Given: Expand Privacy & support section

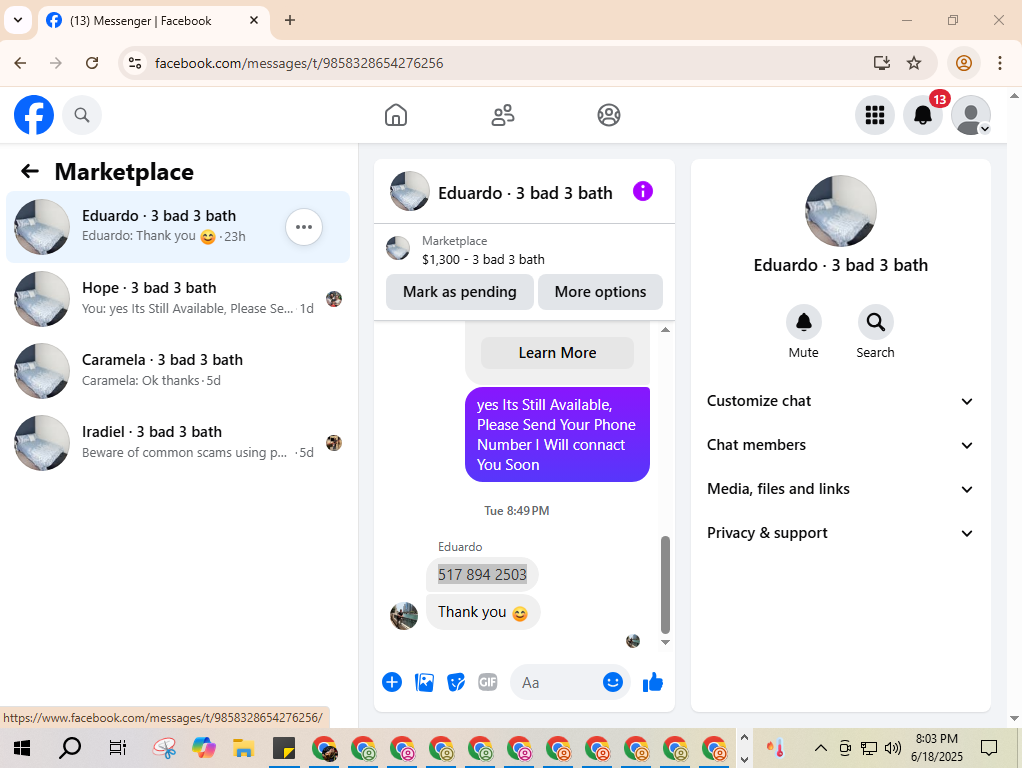Looking at the screenshot, I should pos(840,533).
